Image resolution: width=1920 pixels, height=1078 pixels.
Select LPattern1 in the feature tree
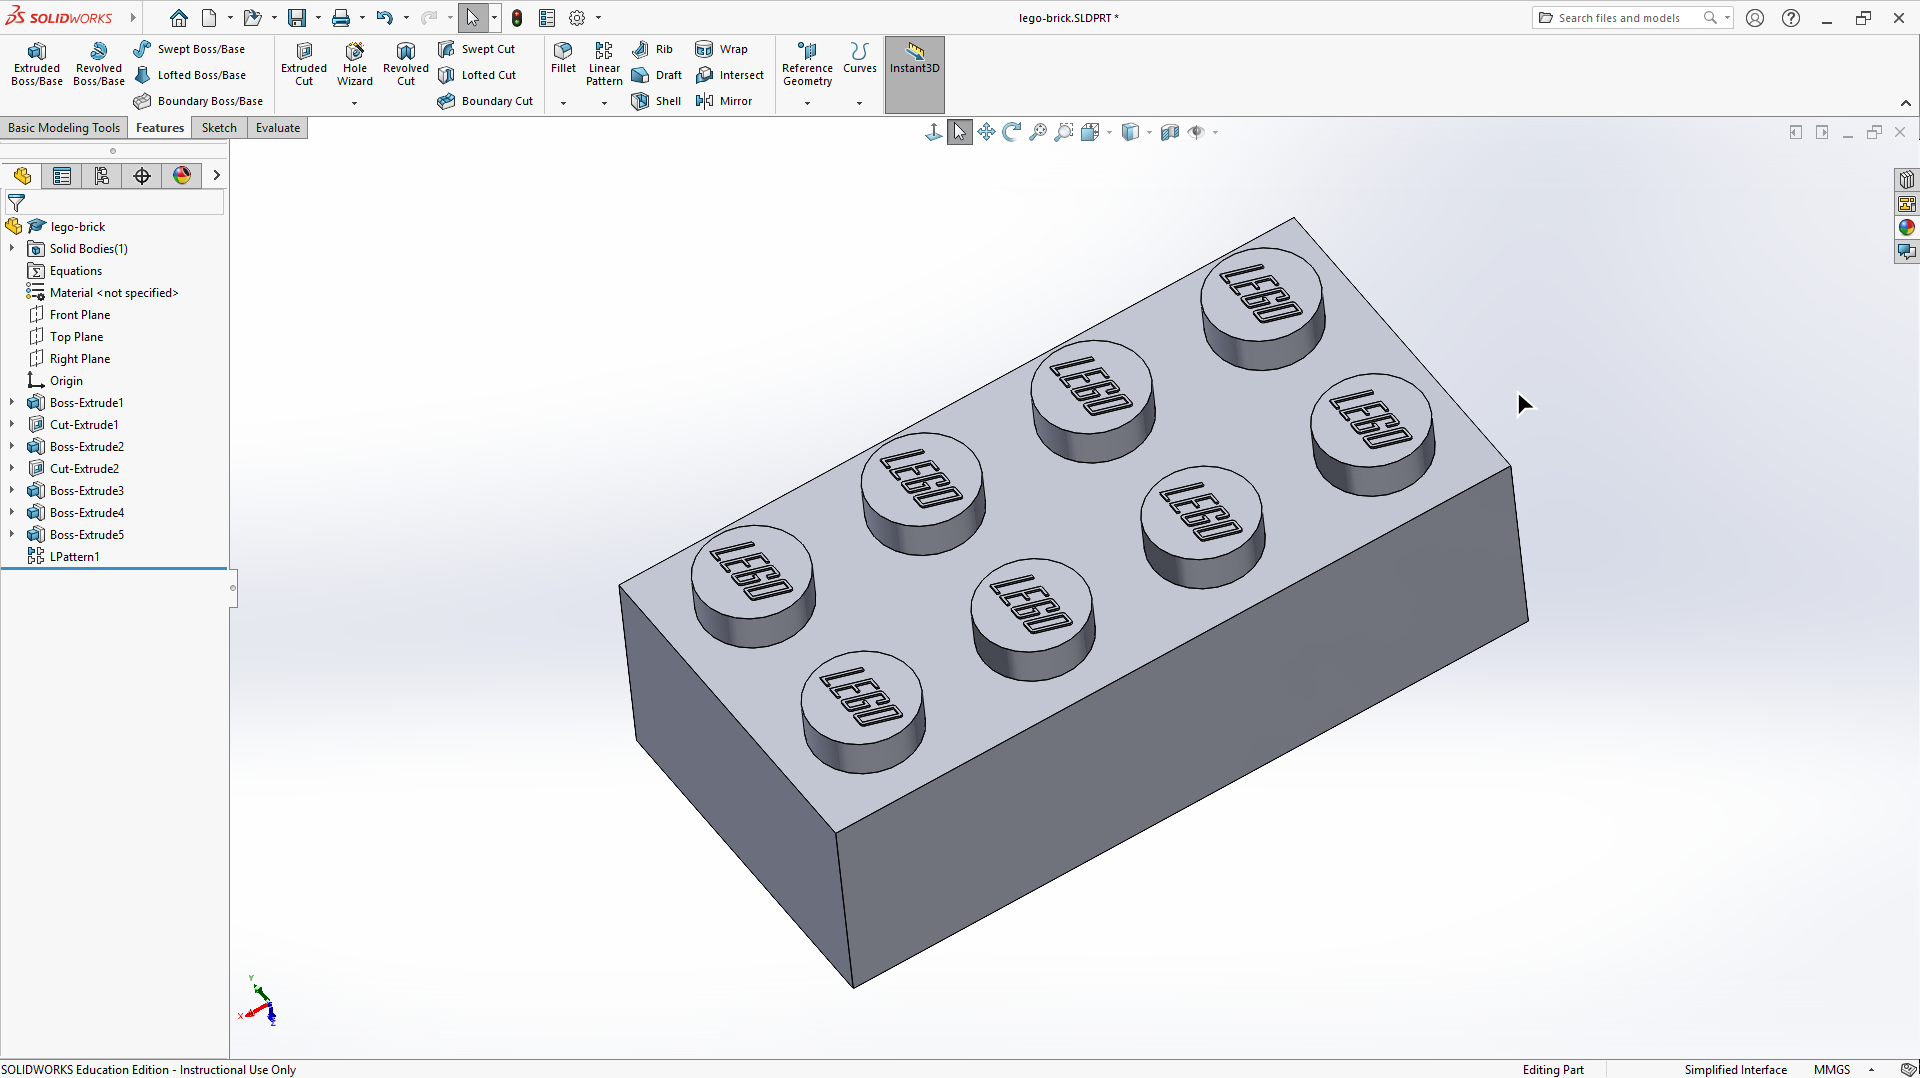pyautogui.click(x=74, y=557)
